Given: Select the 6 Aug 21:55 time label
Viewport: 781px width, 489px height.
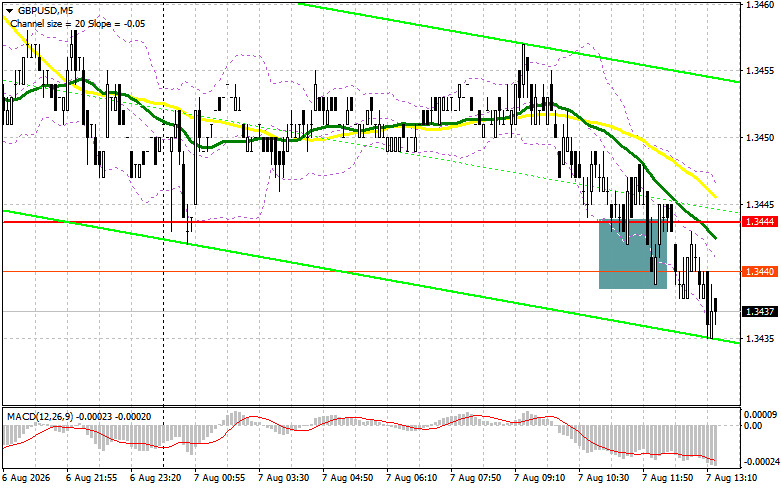Looking at the screenshot, I should click(x=92, y=478).
